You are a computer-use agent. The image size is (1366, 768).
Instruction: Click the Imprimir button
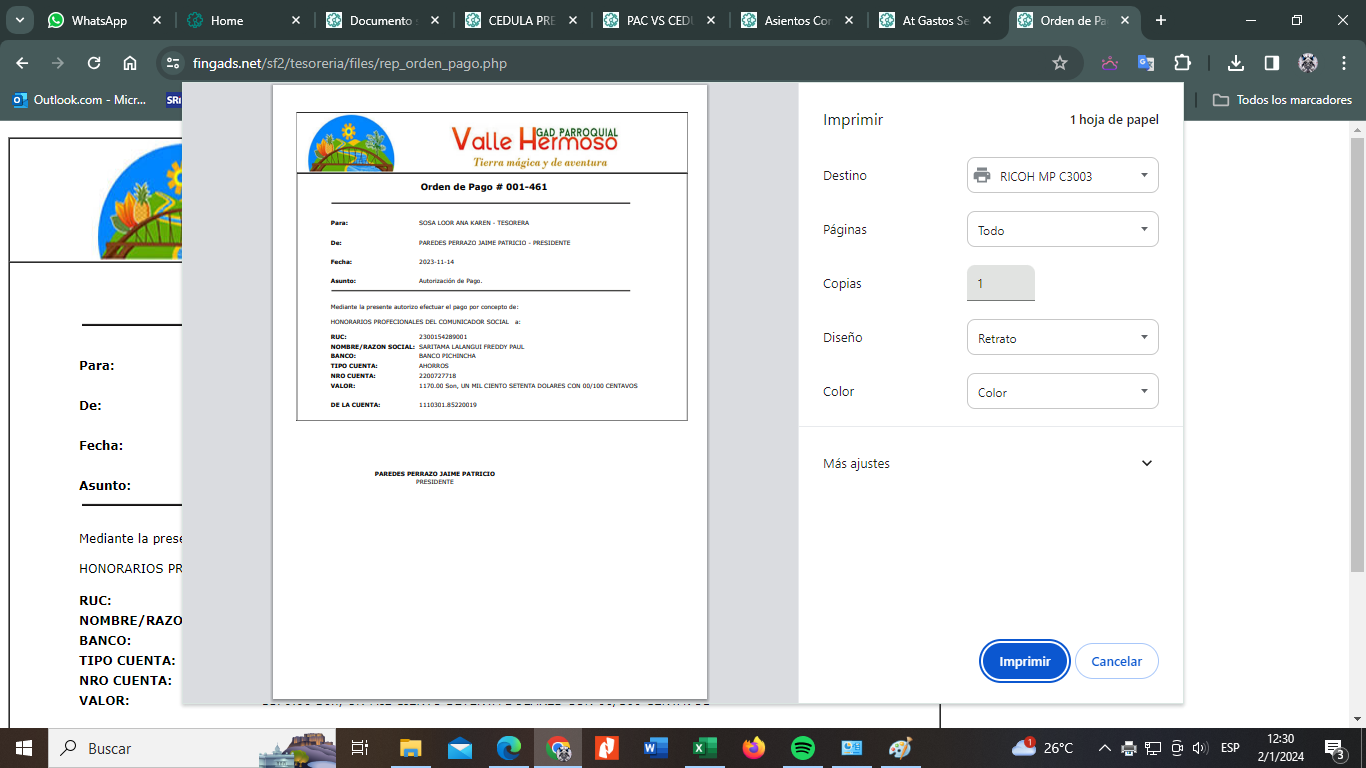pyautogui.click(x=1024, y=661)
